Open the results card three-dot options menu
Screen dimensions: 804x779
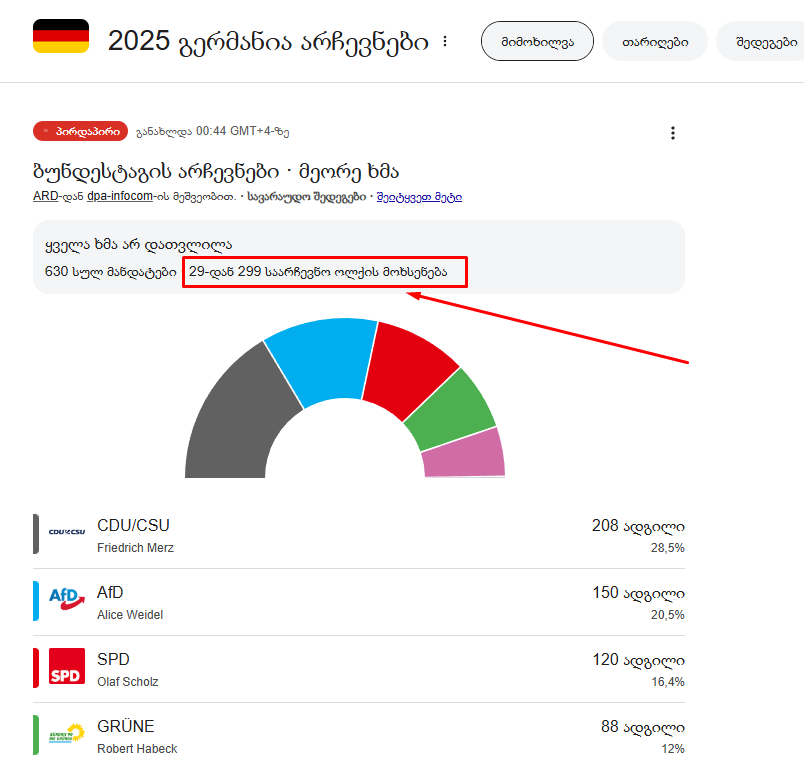click(x=673, y=133)
